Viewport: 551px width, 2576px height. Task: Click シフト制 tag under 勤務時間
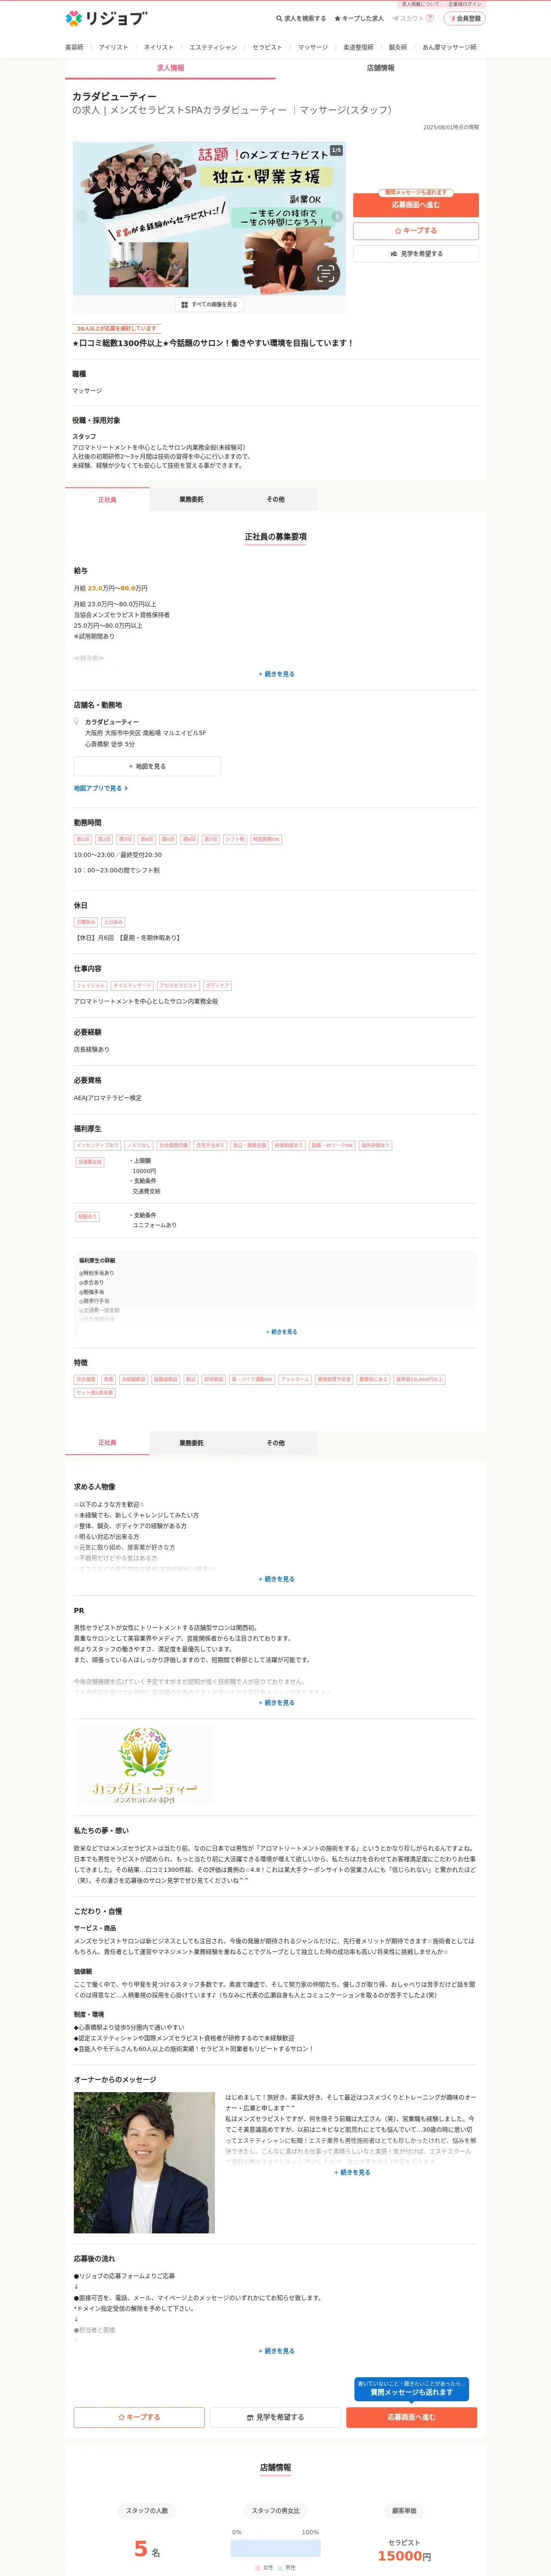235,839
